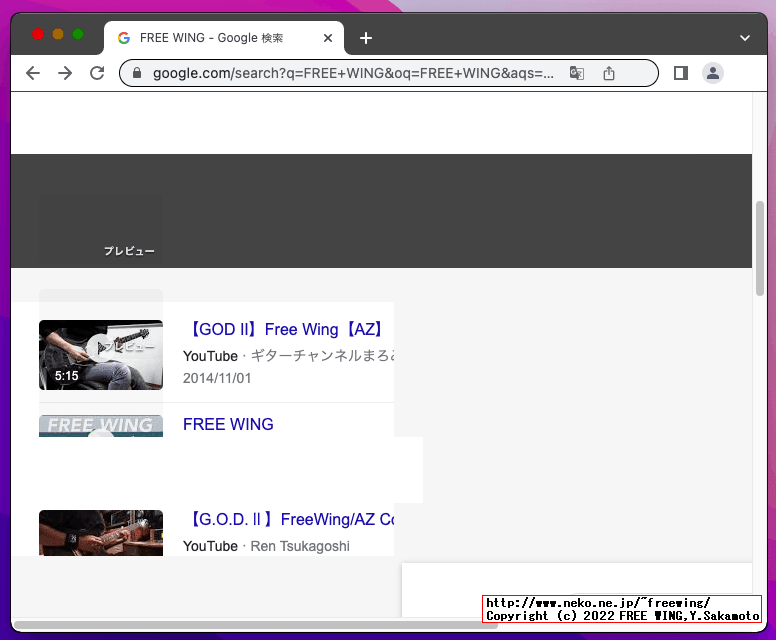This screenshot has width=776, height=640.
Task: Play the 5:15 guitar video thumbnail
Action: [x=101, y=355]
